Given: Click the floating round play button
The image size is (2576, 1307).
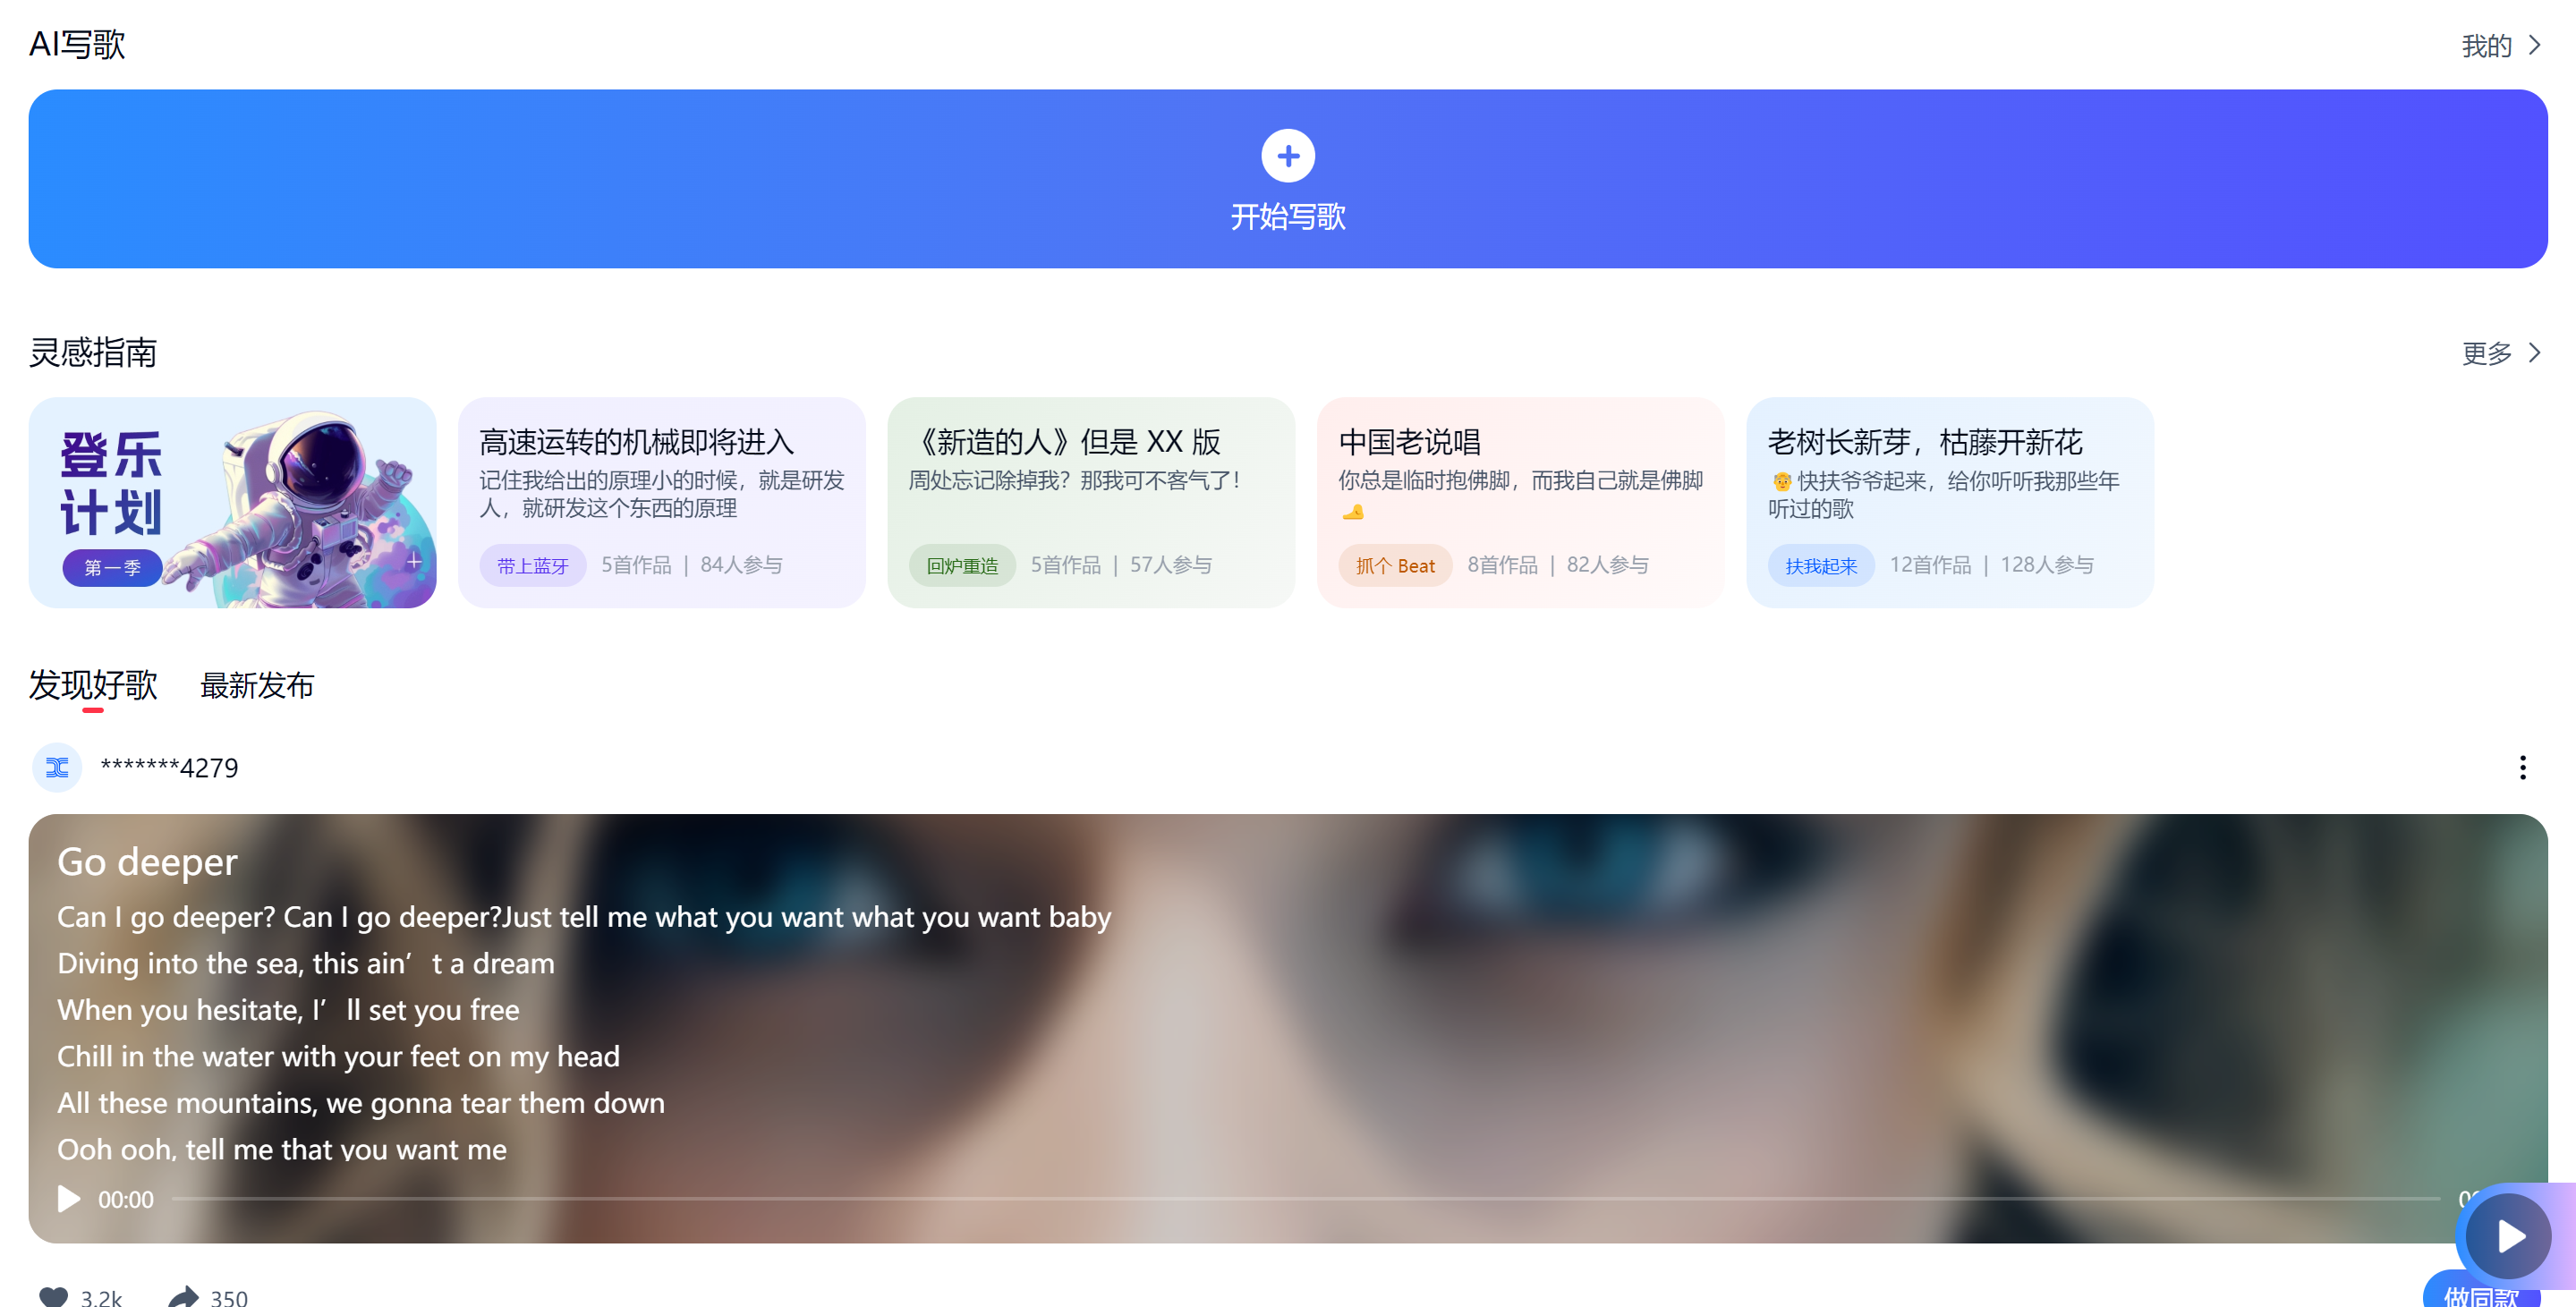Looking at the screenshot, I should (2507, 1236).
